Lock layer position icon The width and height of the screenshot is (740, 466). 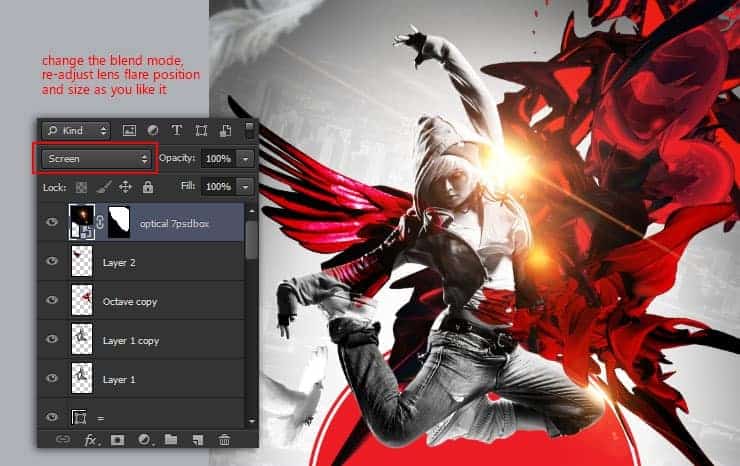click(x=126, y=187)
